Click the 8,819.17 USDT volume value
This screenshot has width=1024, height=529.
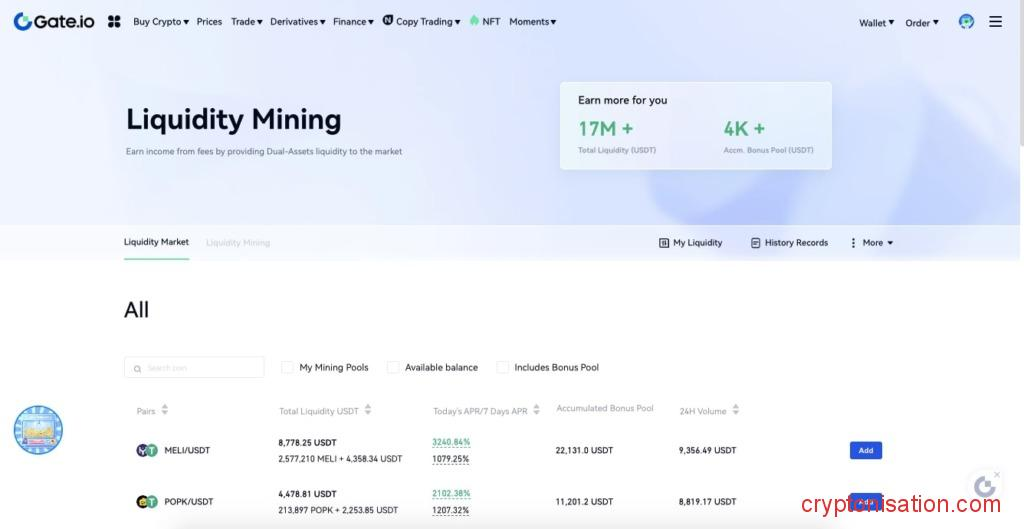[707, 502]
